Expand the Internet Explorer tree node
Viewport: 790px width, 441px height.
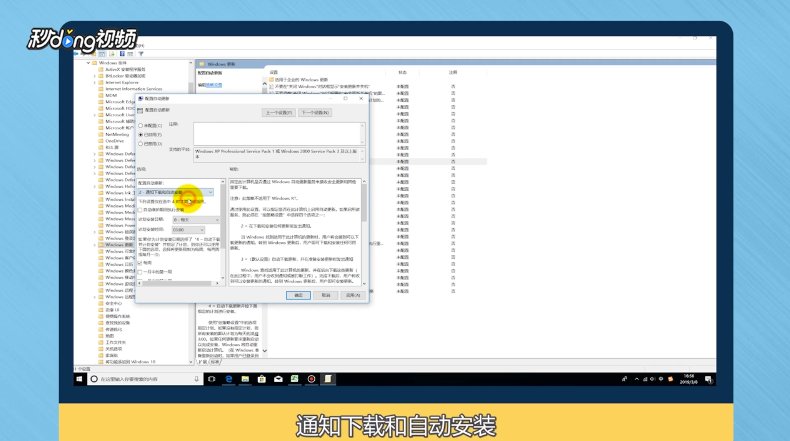pos(94,83)
